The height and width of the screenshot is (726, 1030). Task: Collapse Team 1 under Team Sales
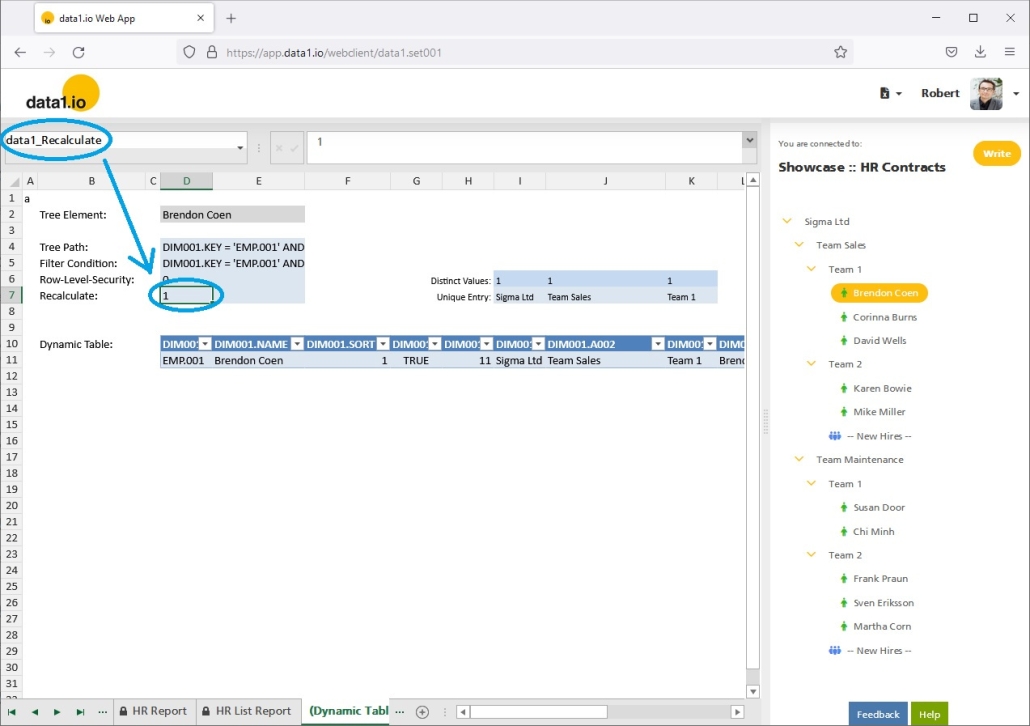coord(811,269)
